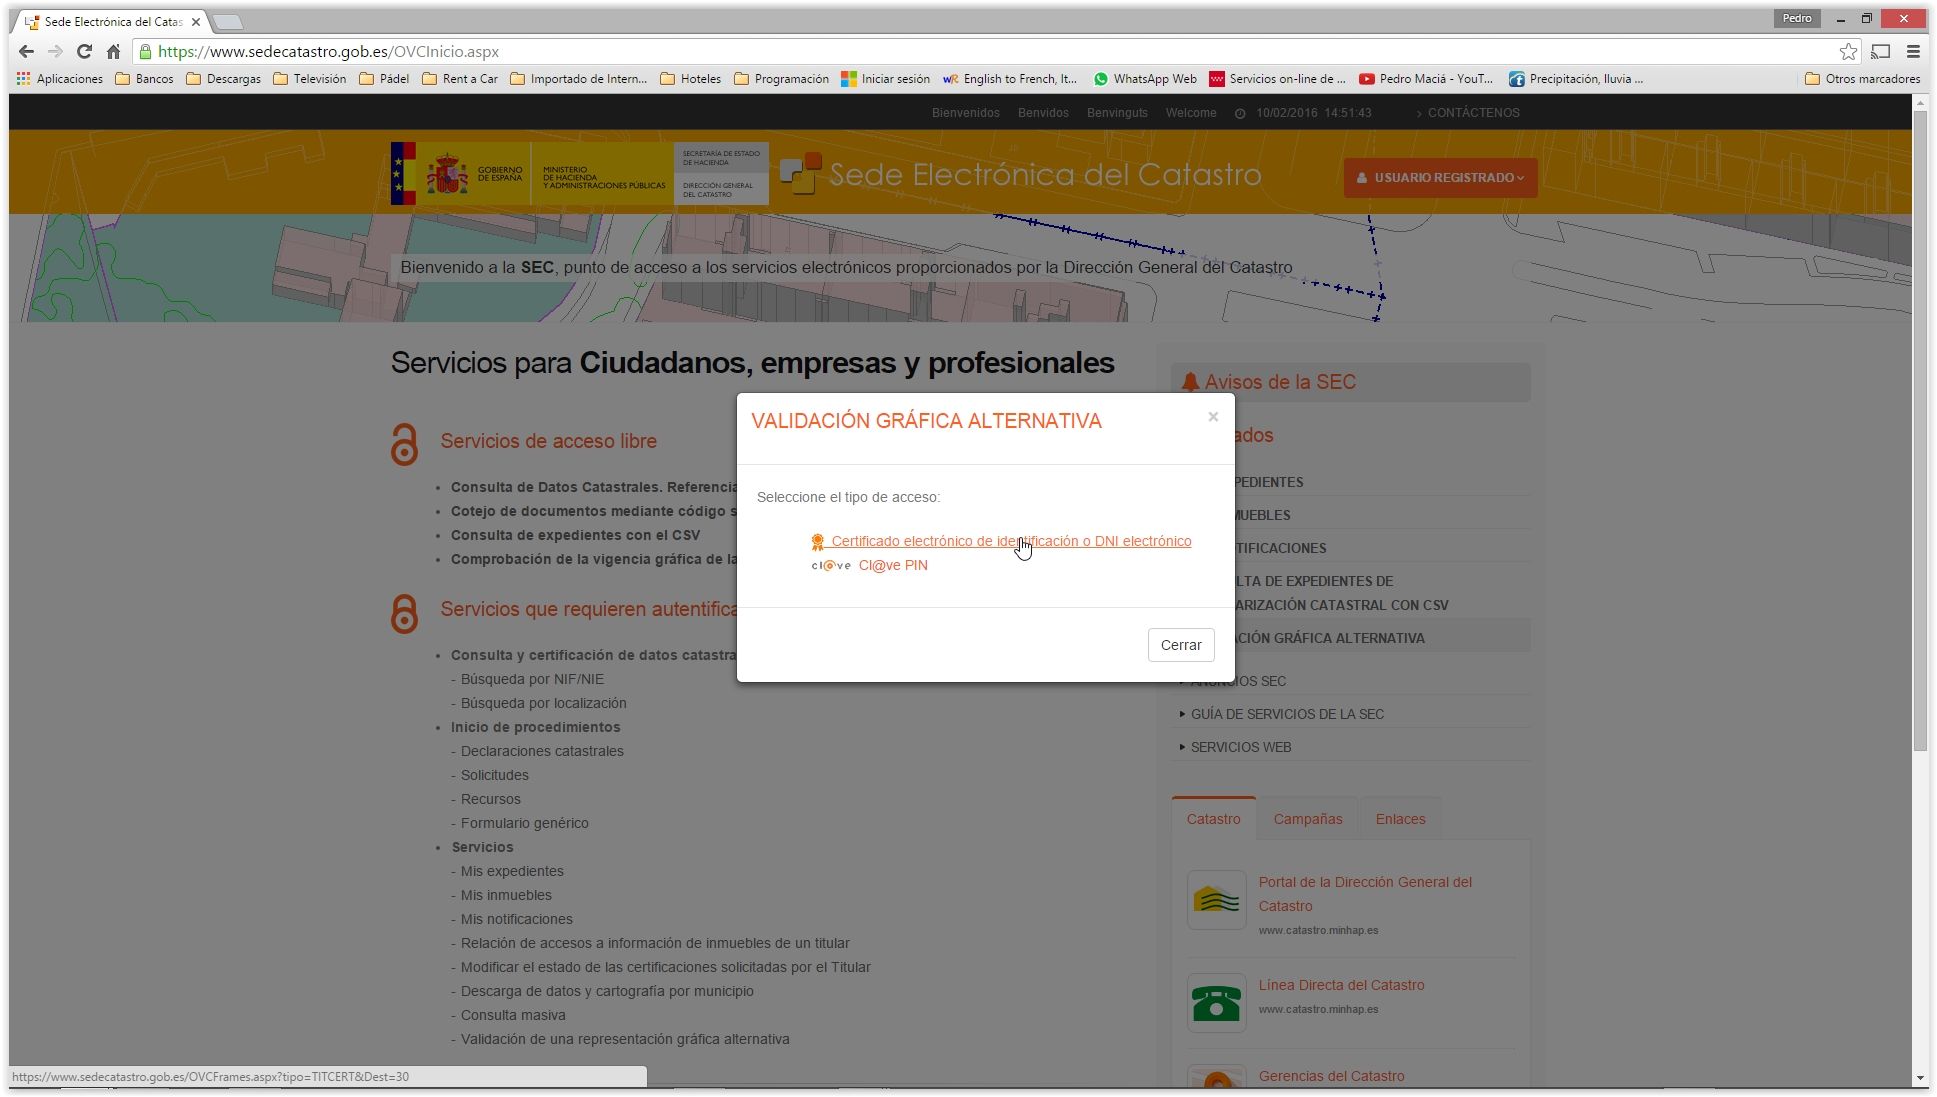
Task: Click the Cl@ve logo icon
Action: pos(831,566)
